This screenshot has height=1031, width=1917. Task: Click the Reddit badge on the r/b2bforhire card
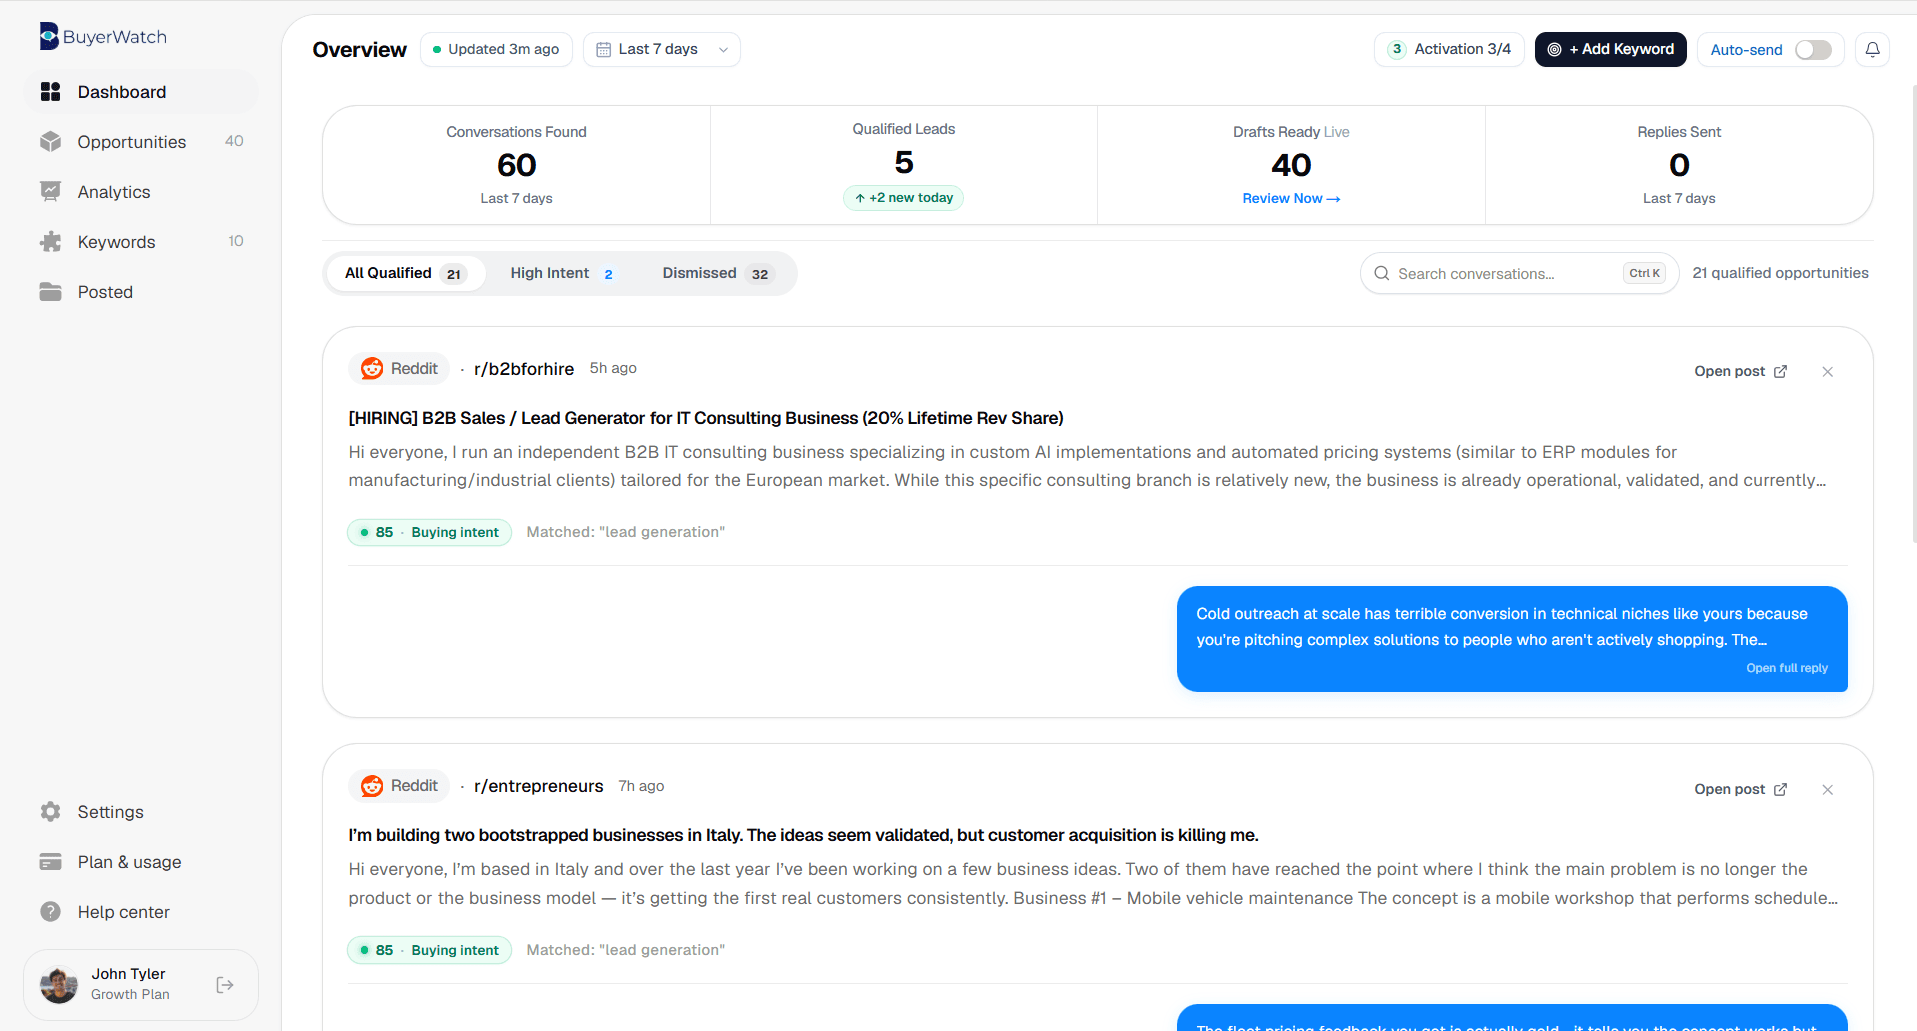pyautogui.click(x=399, y=369)
